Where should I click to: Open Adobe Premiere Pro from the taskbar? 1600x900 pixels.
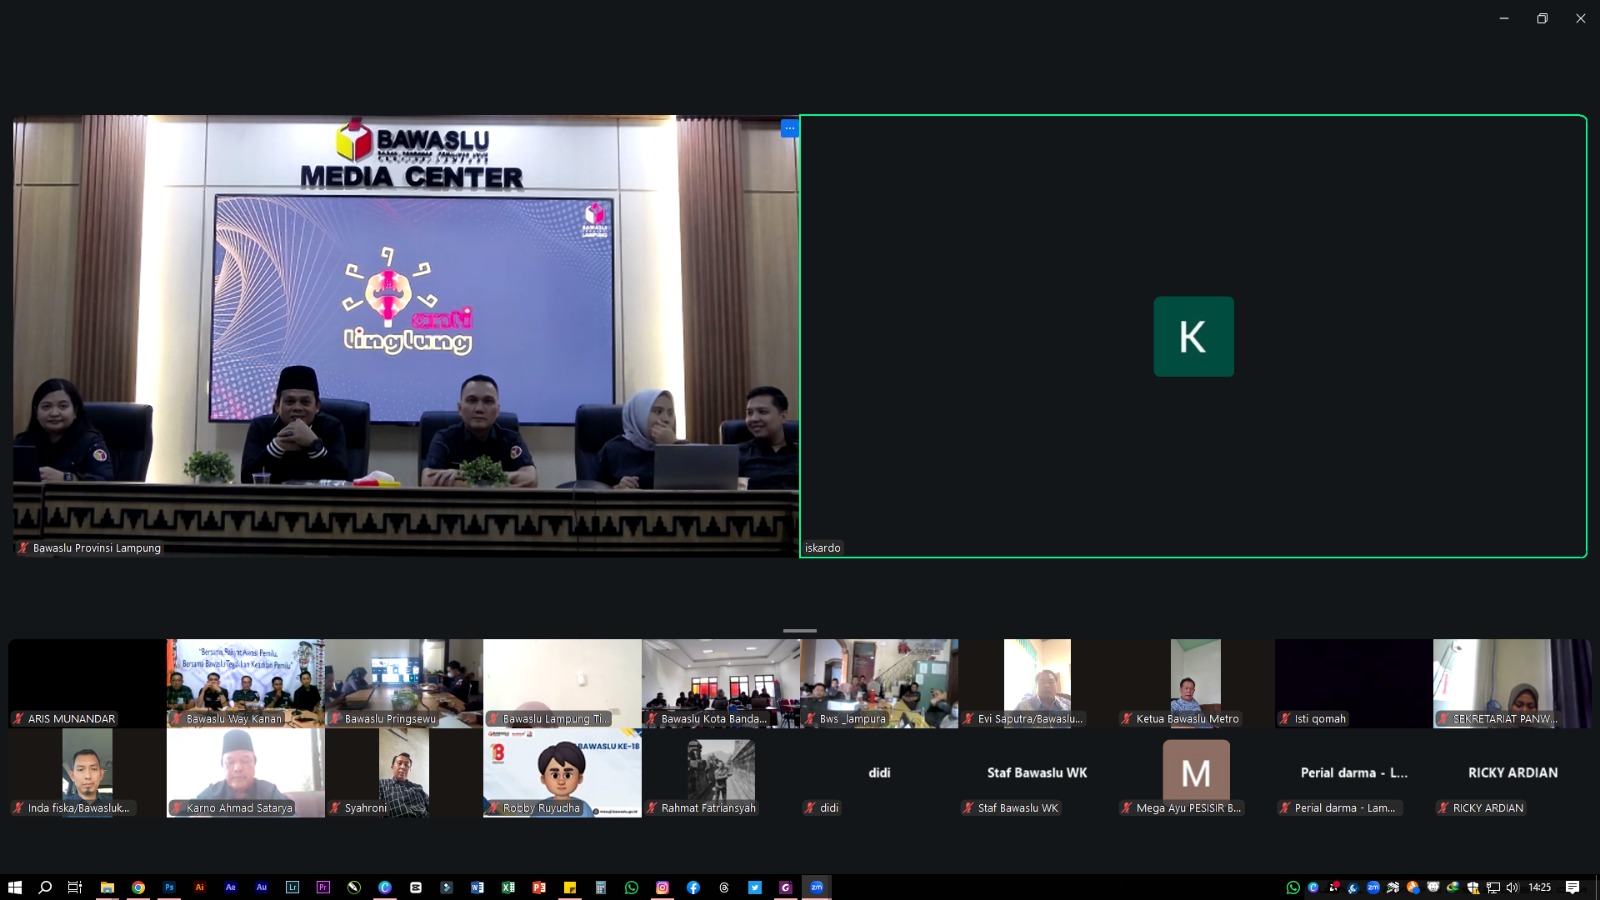point(323,887)
